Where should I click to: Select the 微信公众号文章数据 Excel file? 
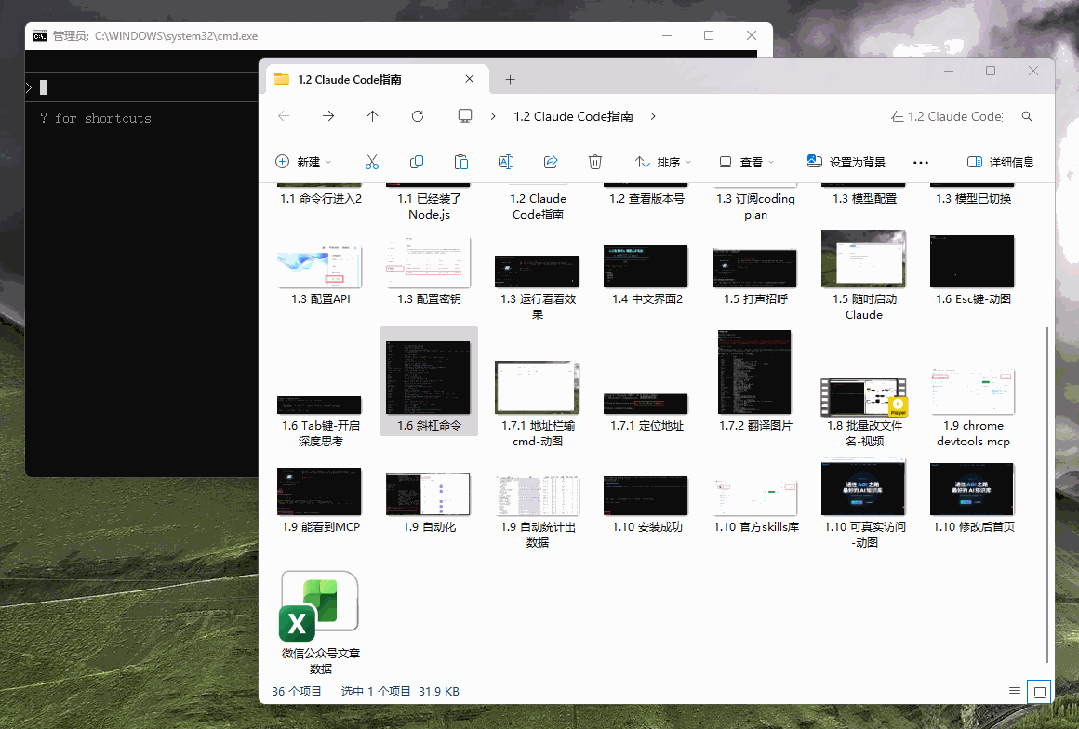coord(320,622)
